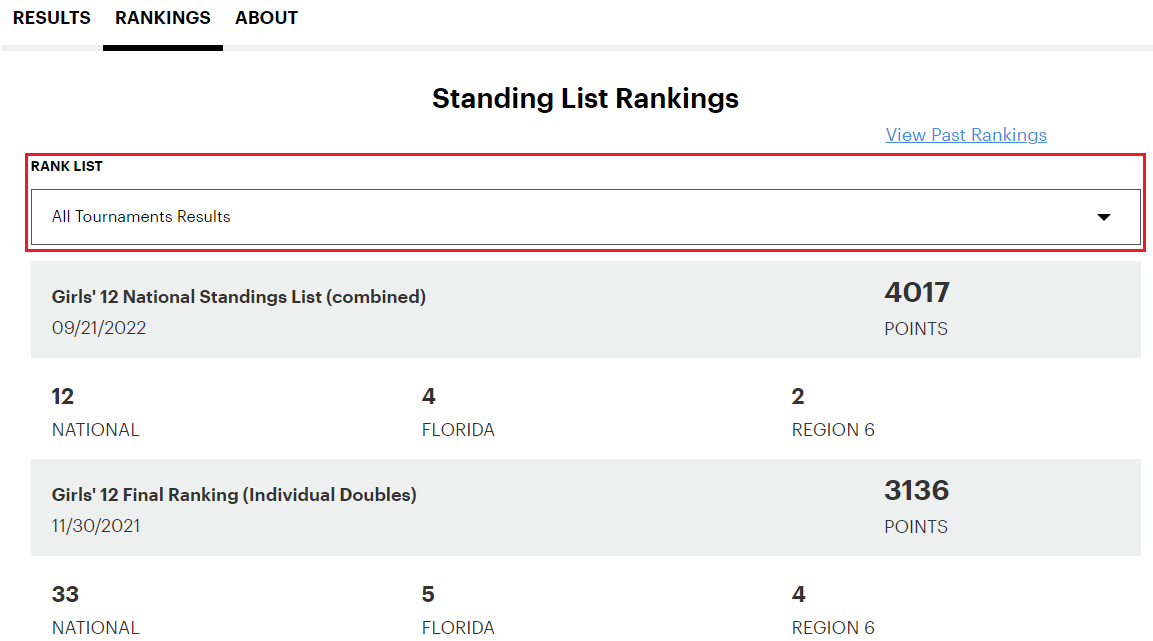Click the Florida rank 5 value
The height and width of the screenshot is (641, 1153).
429,595
